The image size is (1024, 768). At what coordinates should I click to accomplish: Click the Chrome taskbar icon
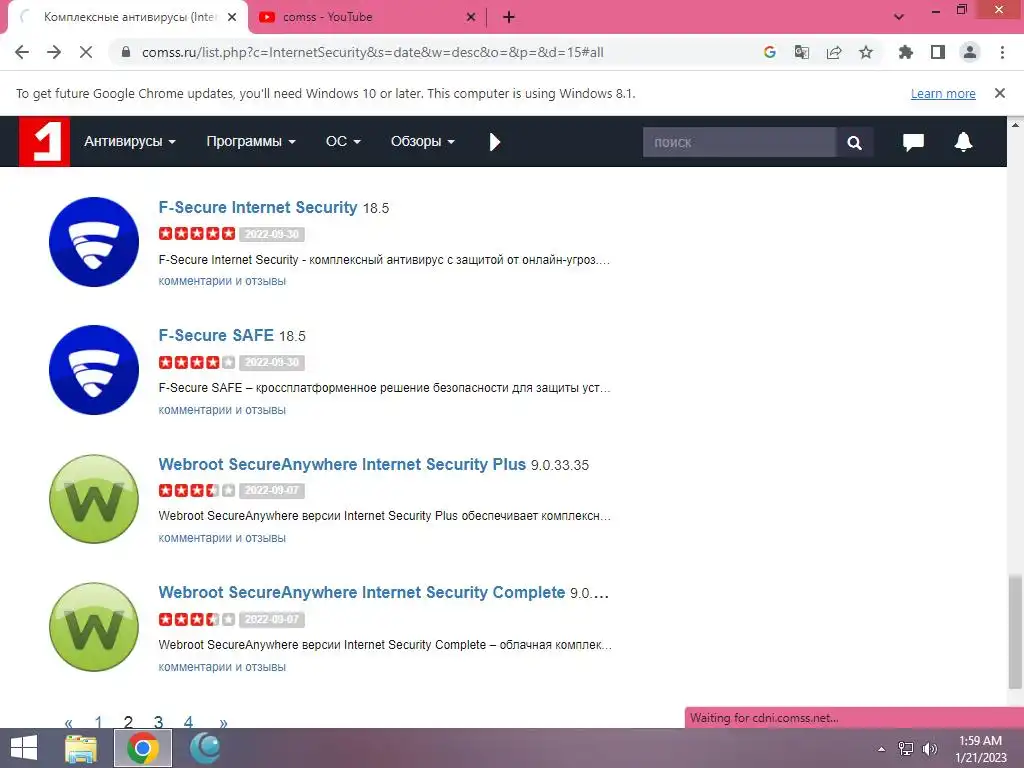(143, 748)
